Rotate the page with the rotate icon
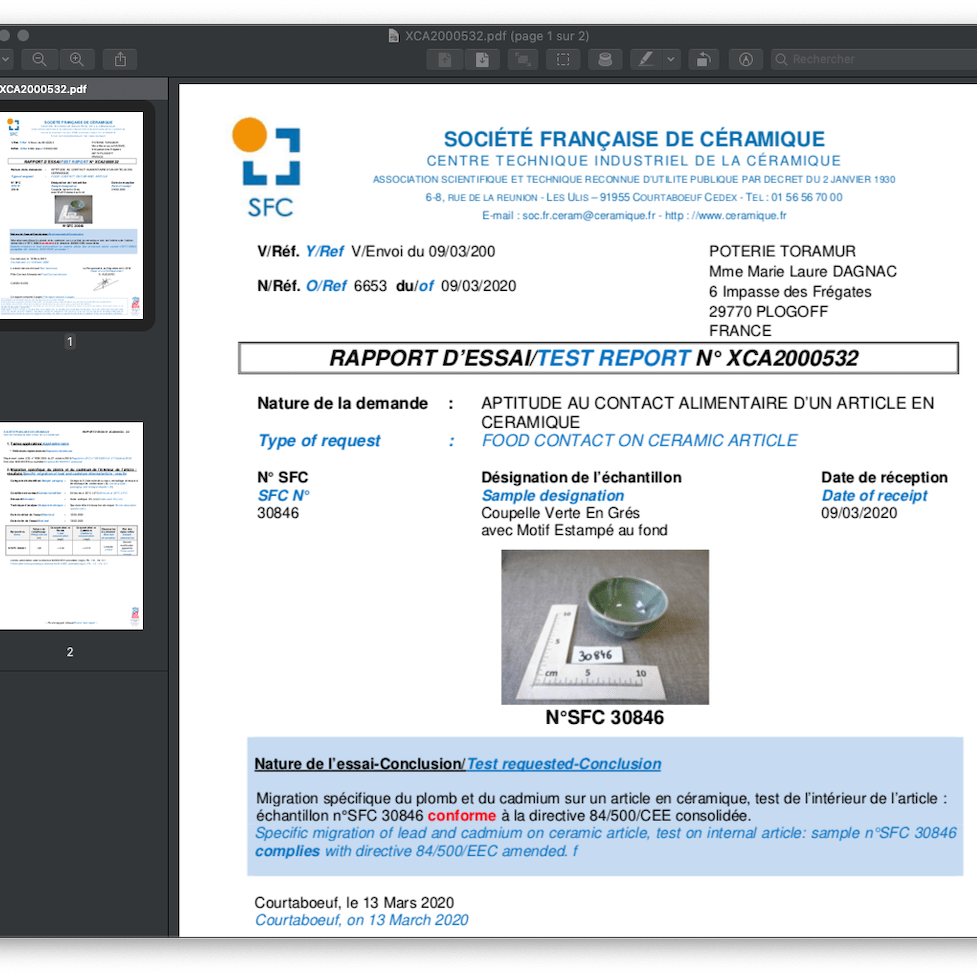This screenshot has height=977, width=977. point(703,59)
